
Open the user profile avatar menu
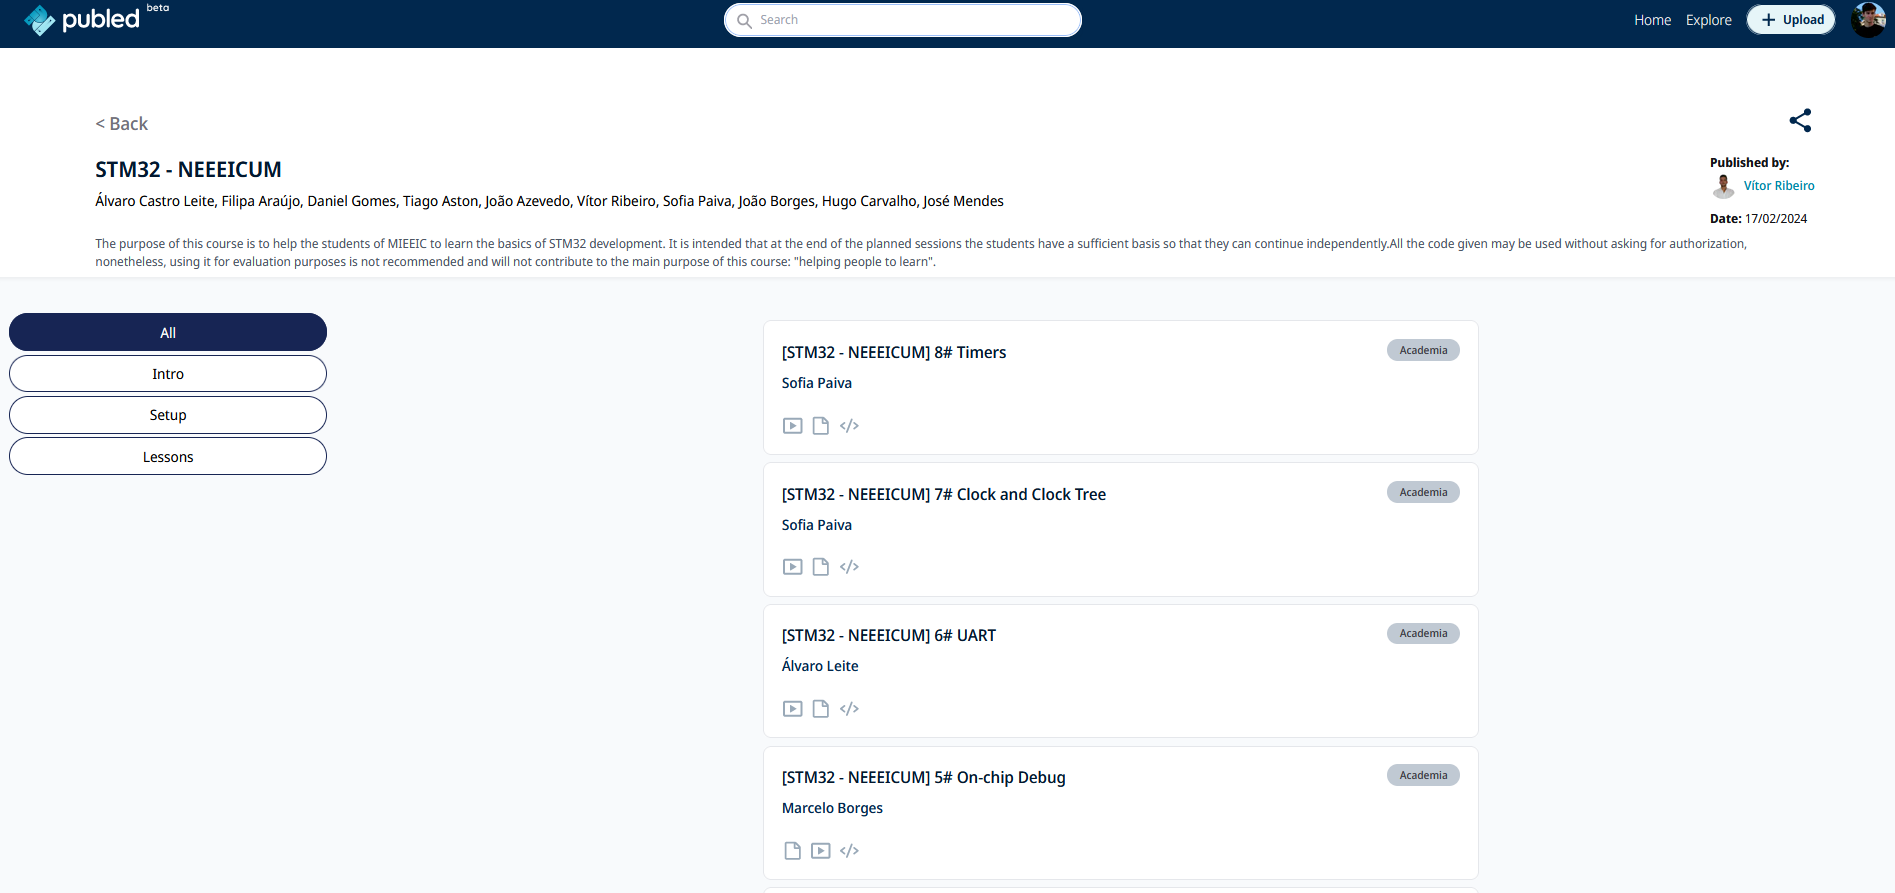[x=1867, y=20]
